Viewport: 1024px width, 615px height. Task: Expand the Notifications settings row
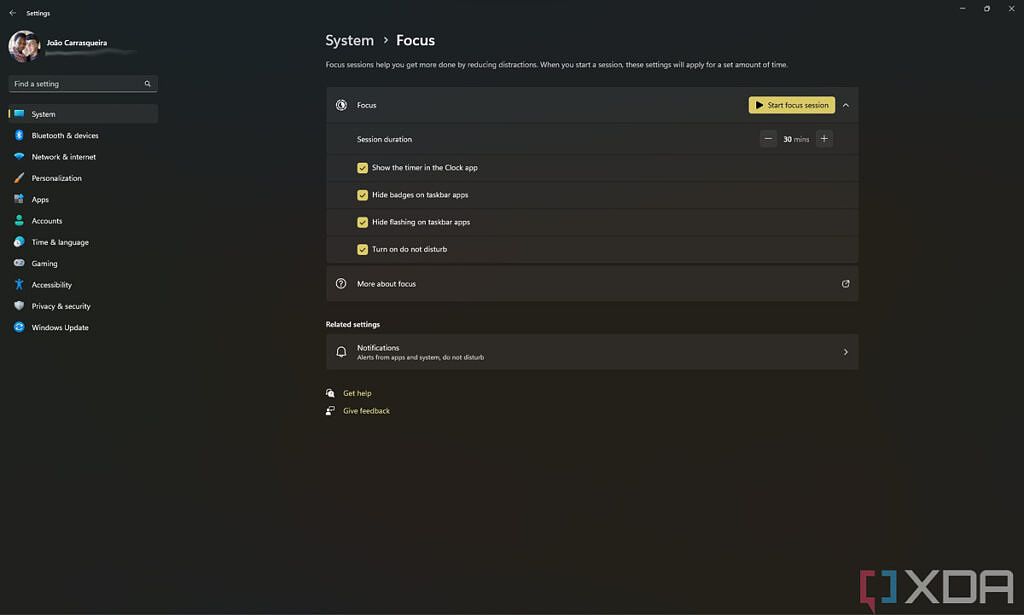(x=845, y=351)
